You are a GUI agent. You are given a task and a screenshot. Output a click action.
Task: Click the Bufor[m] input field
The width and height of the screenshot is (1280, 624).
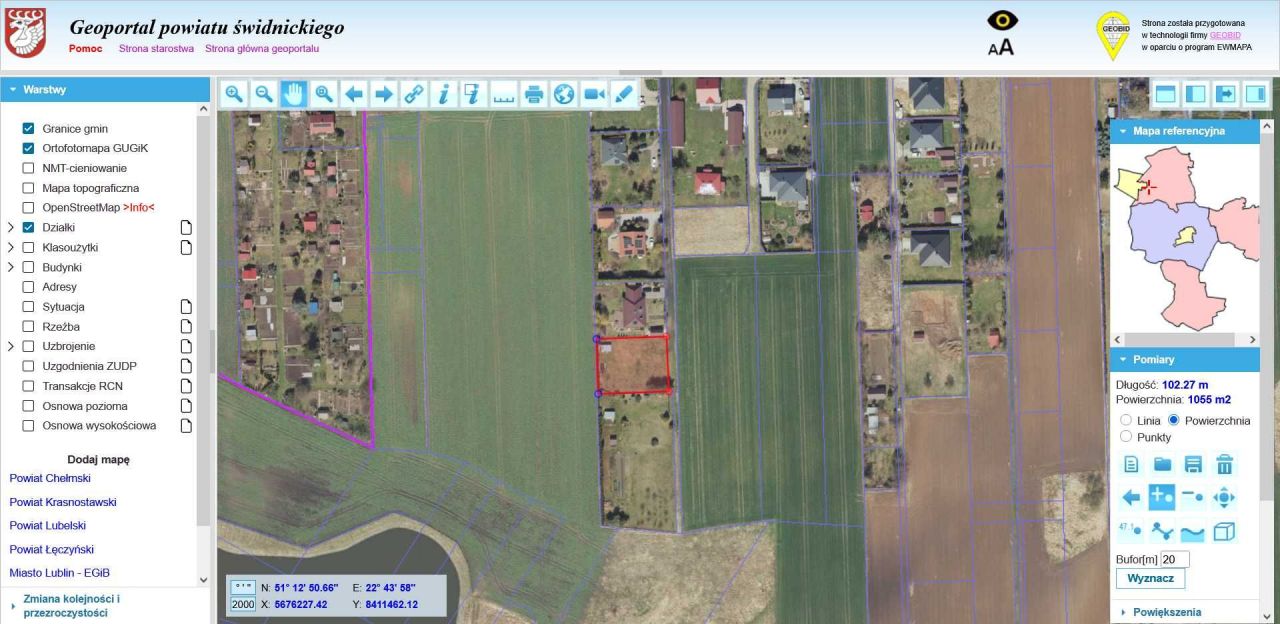click(x=1175, y=559)
